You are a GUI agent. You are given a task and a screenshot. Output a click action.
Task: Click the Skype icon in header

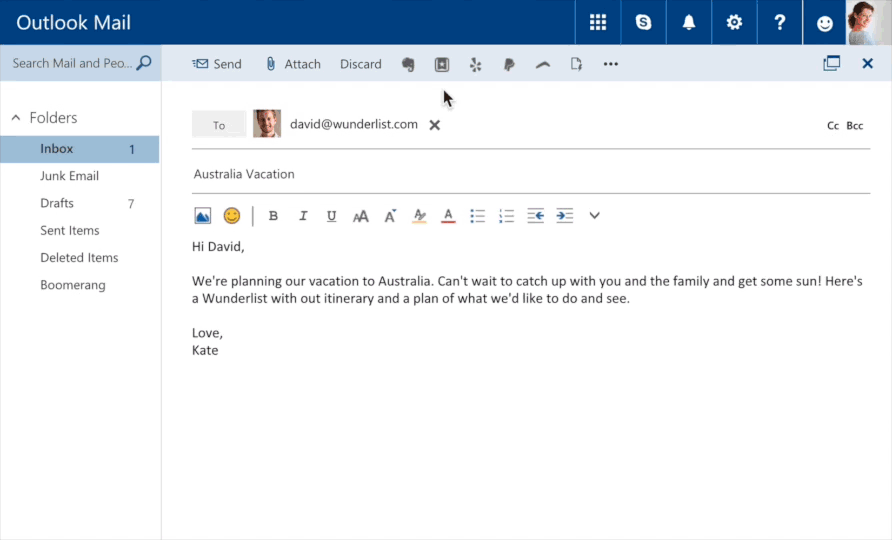click(643, 22)
